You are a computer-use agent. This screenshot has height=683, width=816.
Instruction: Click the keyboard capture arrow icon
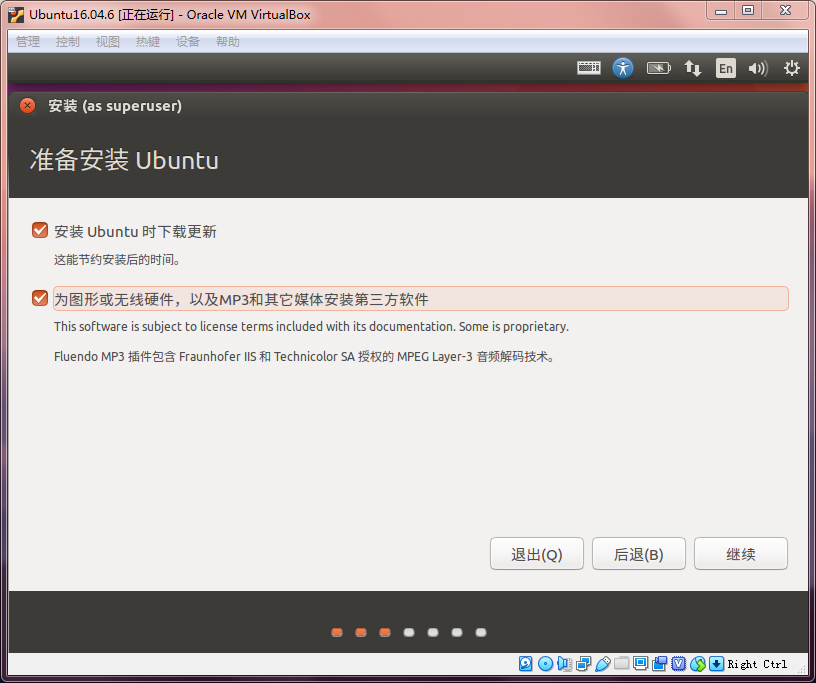click(717, 663)
